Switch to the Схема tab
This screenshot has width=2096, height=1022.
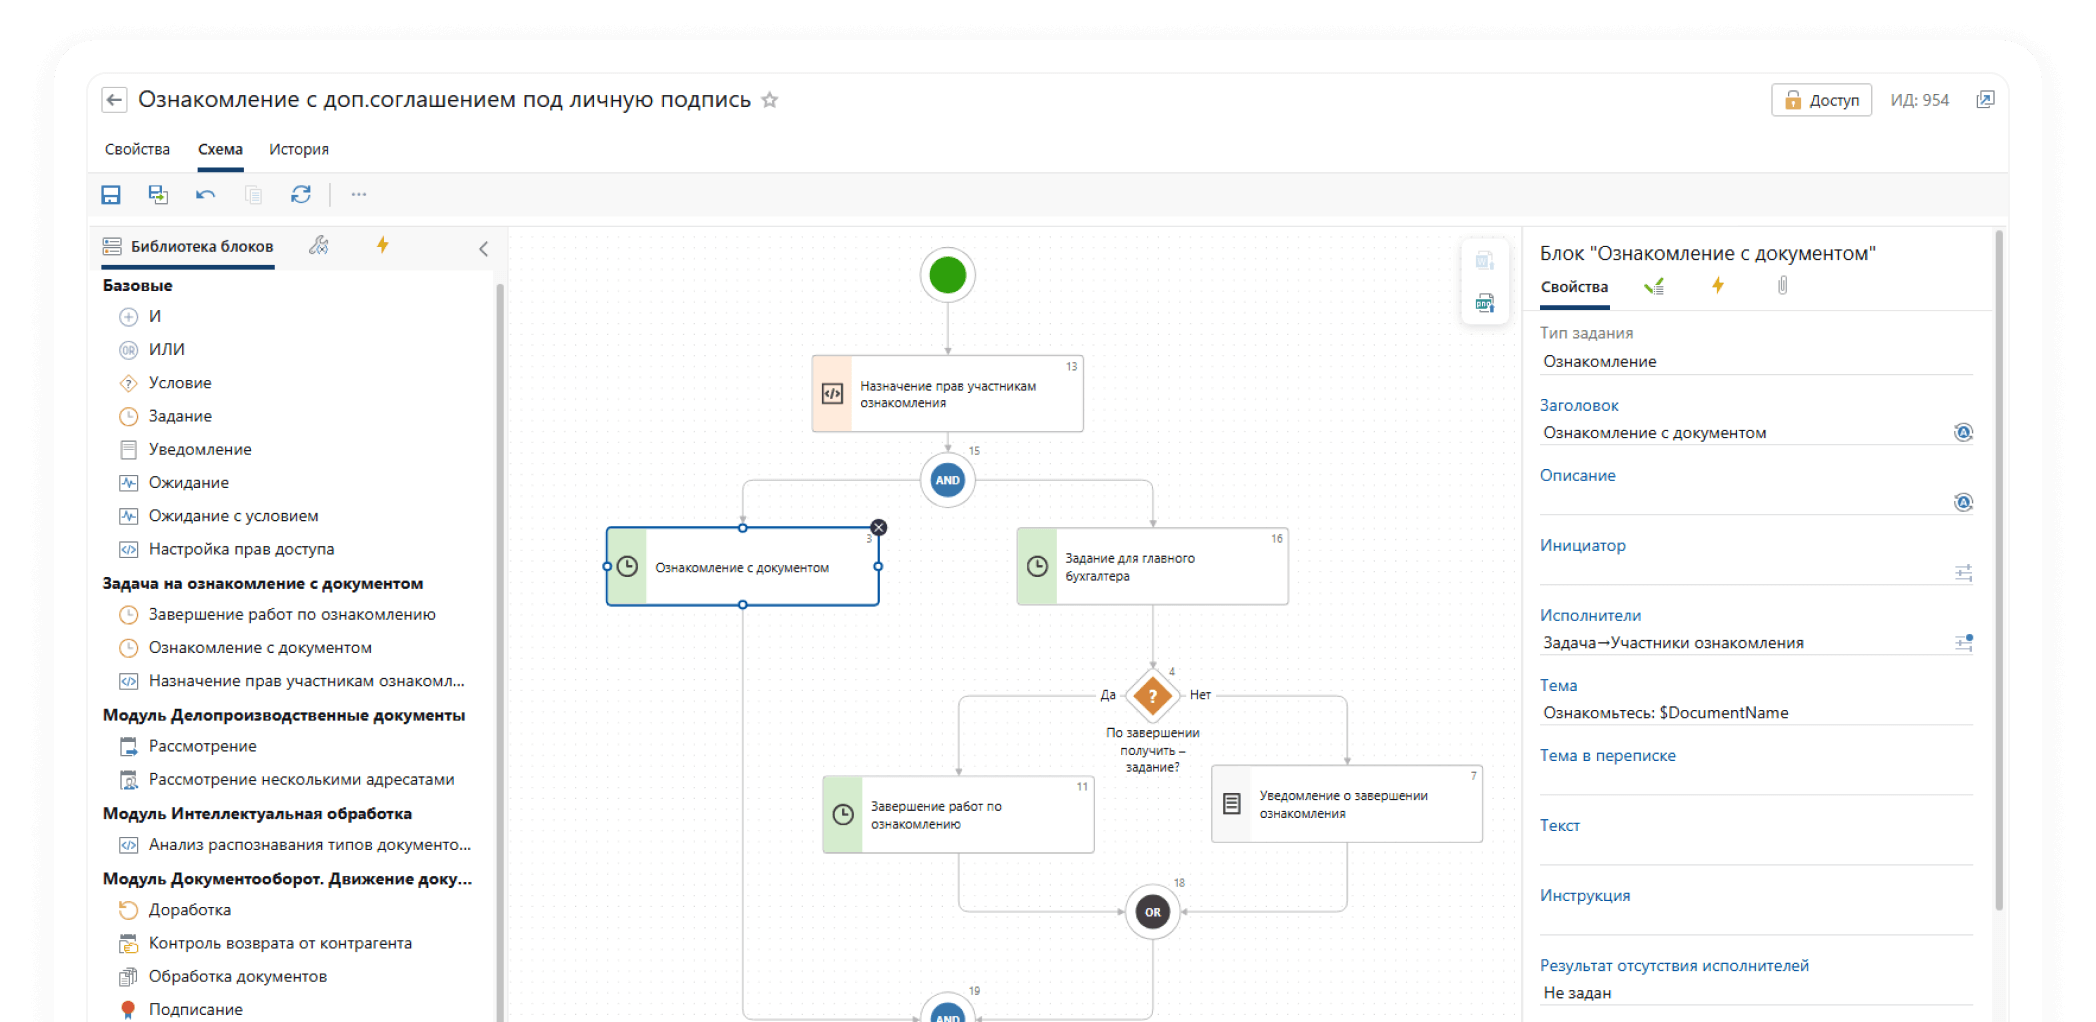(220, 149)
